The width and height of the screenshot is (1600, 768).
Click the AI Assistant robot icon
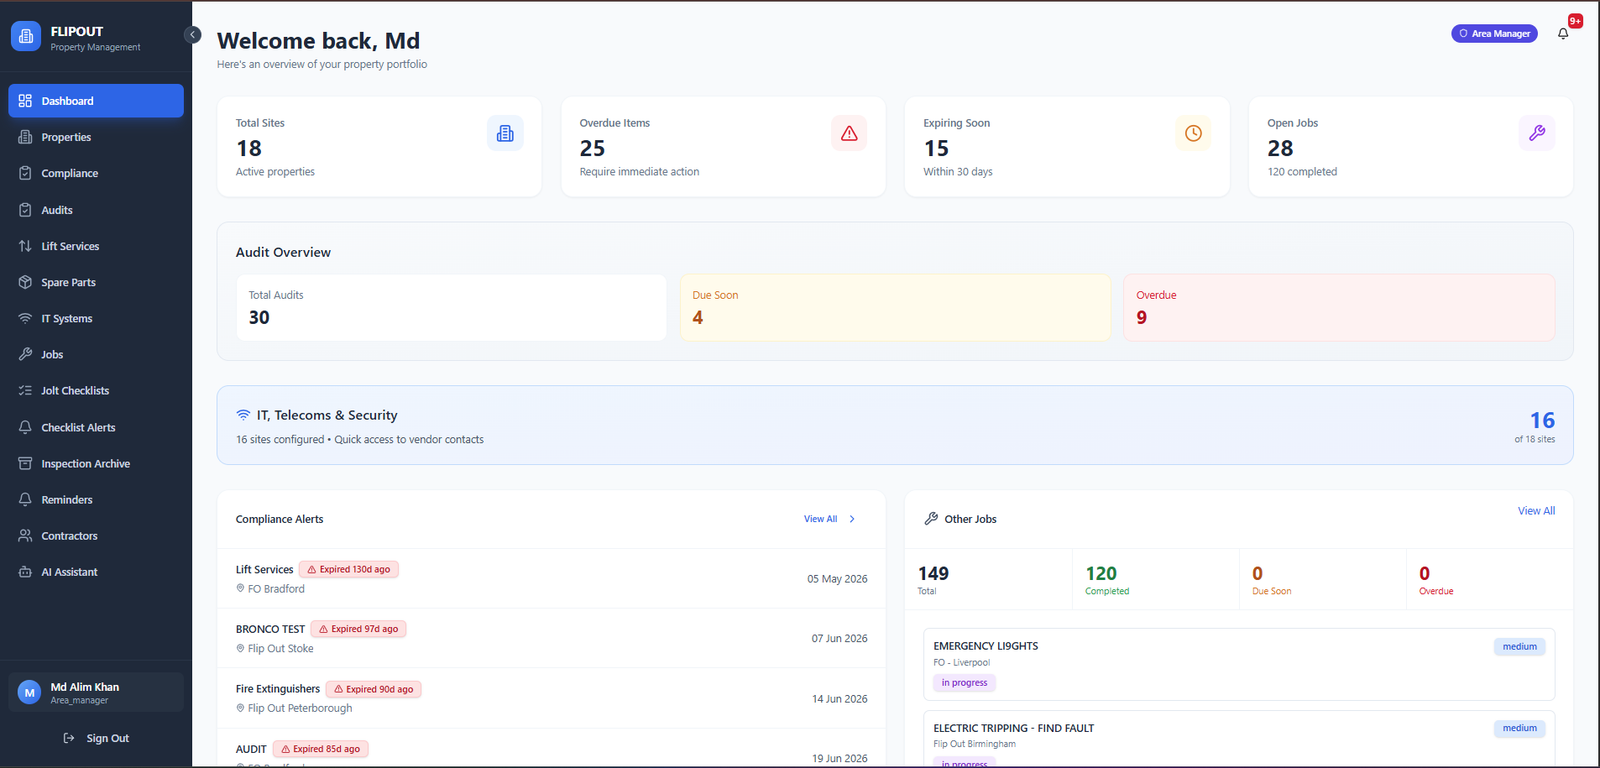25,572
